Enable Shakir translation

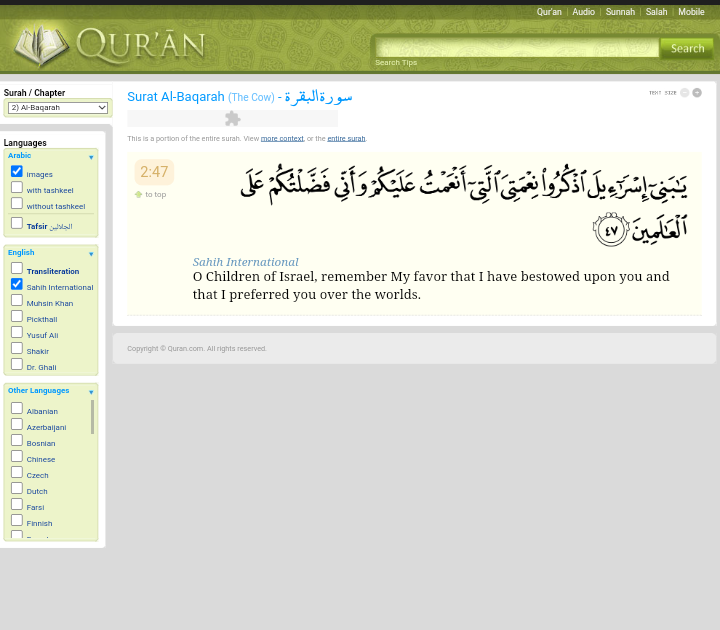pos(17,349)
